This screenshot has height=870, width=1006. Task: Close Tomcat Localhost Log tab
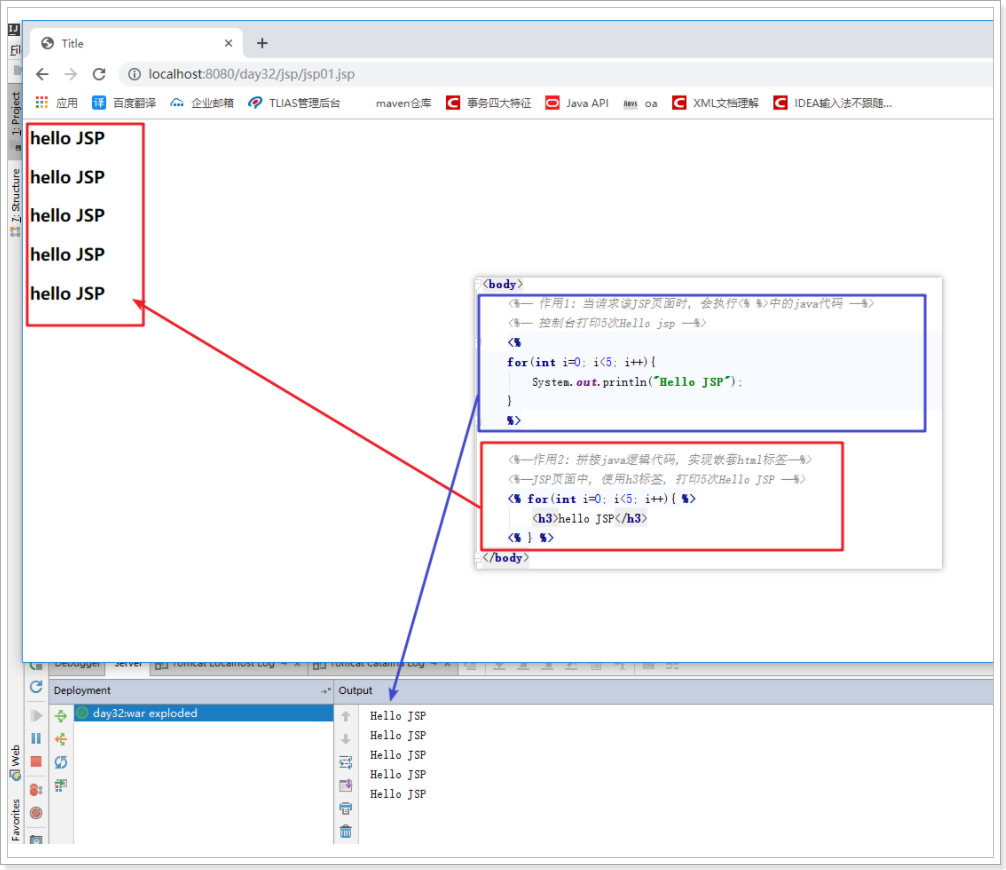coord(297,666)
